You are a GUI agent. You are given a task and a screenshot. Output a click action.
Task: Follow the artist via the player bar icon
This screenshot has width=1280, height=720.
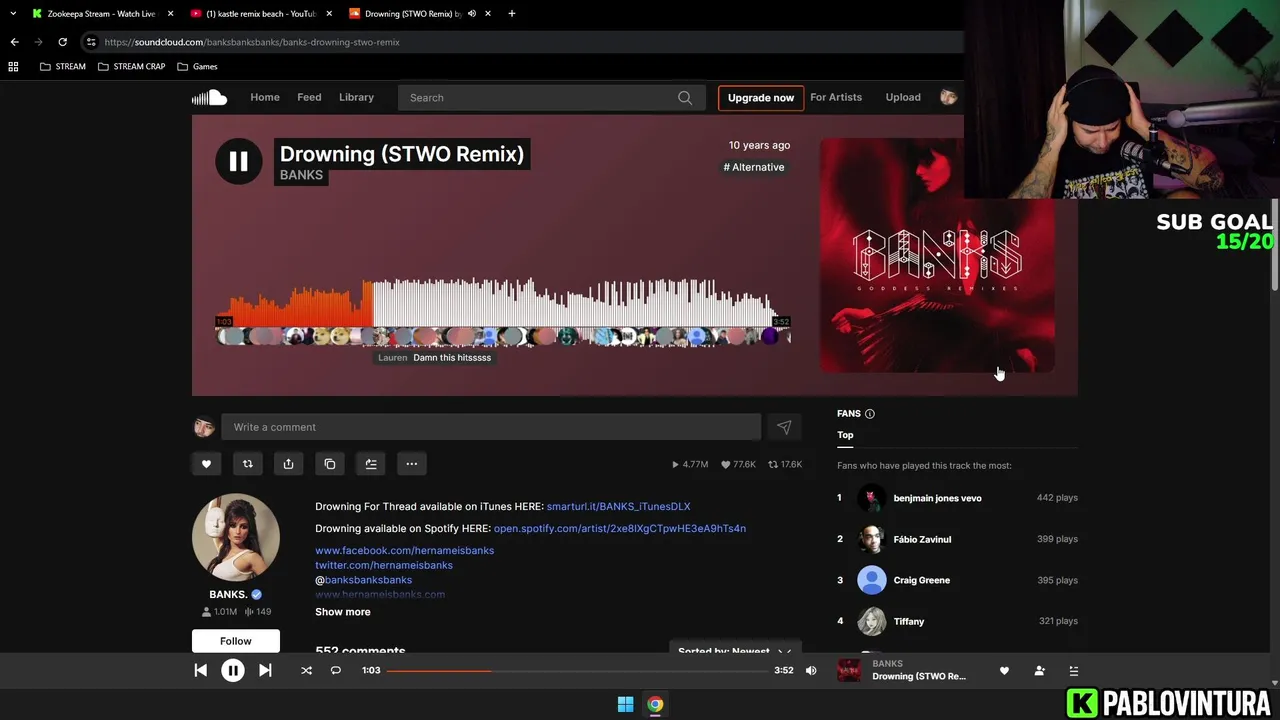point(1039,671)
